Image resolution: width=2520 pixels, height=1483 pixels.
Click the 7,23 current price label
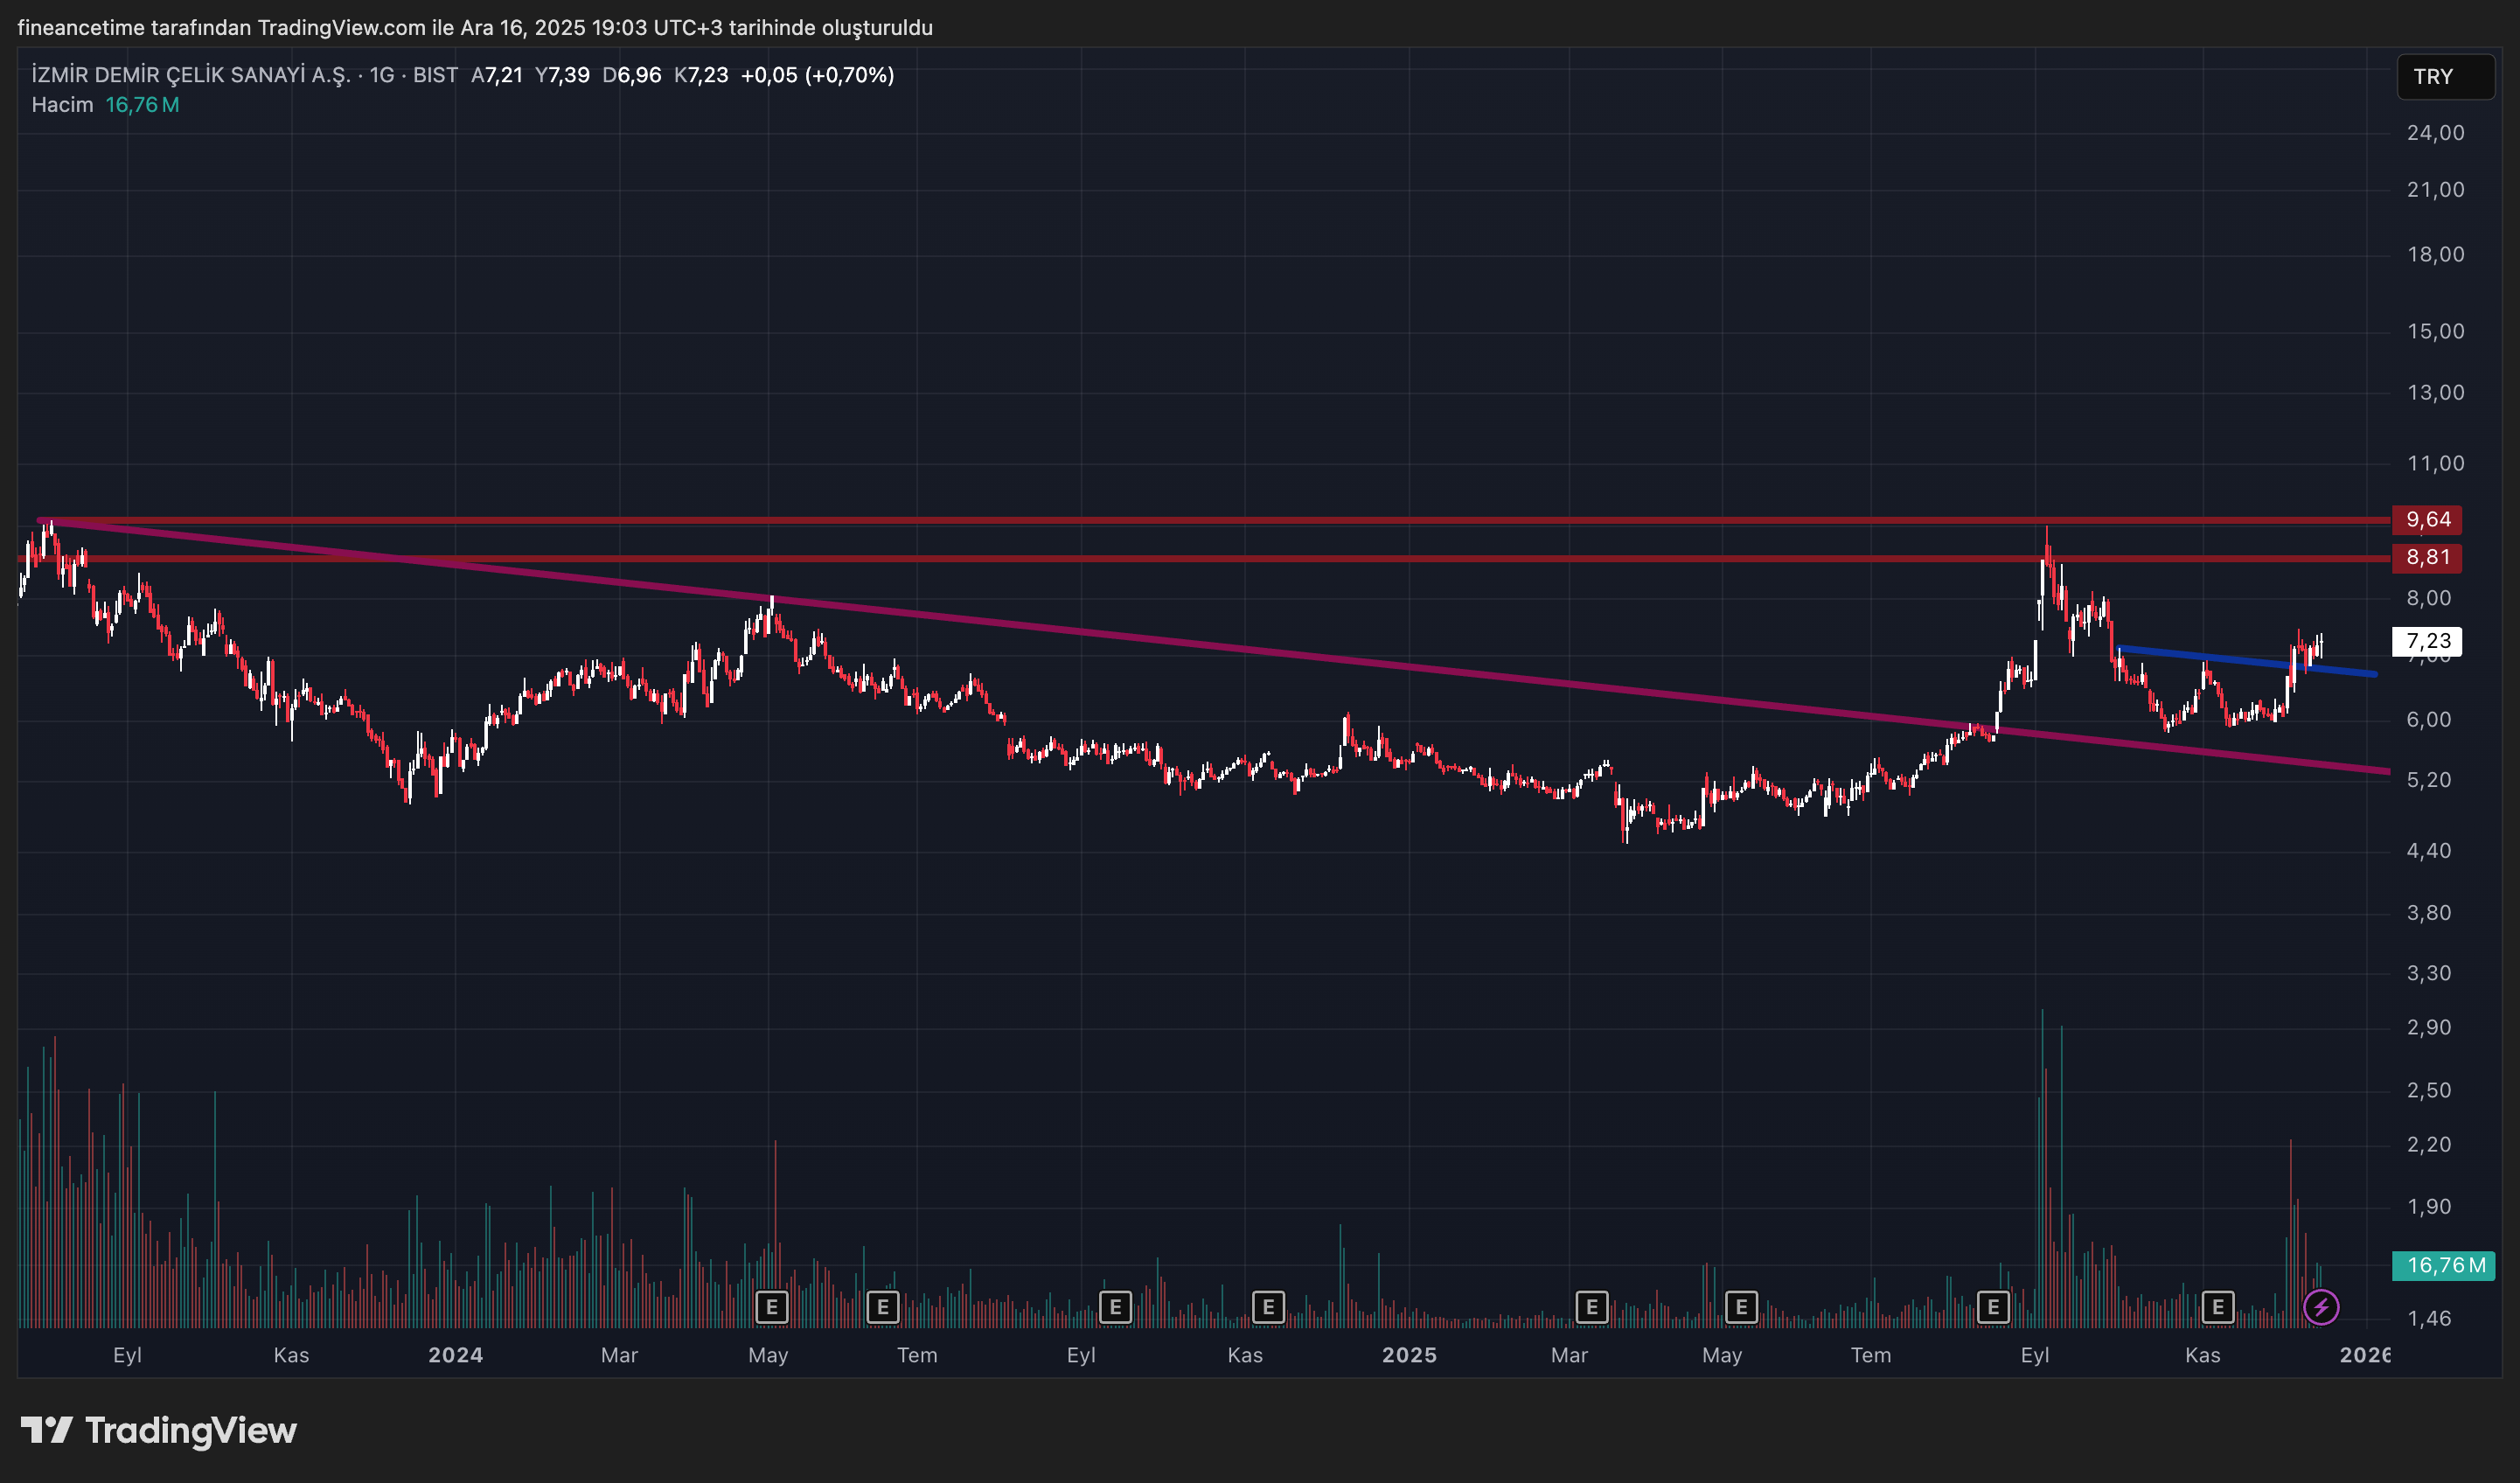tap(2426, 641)
